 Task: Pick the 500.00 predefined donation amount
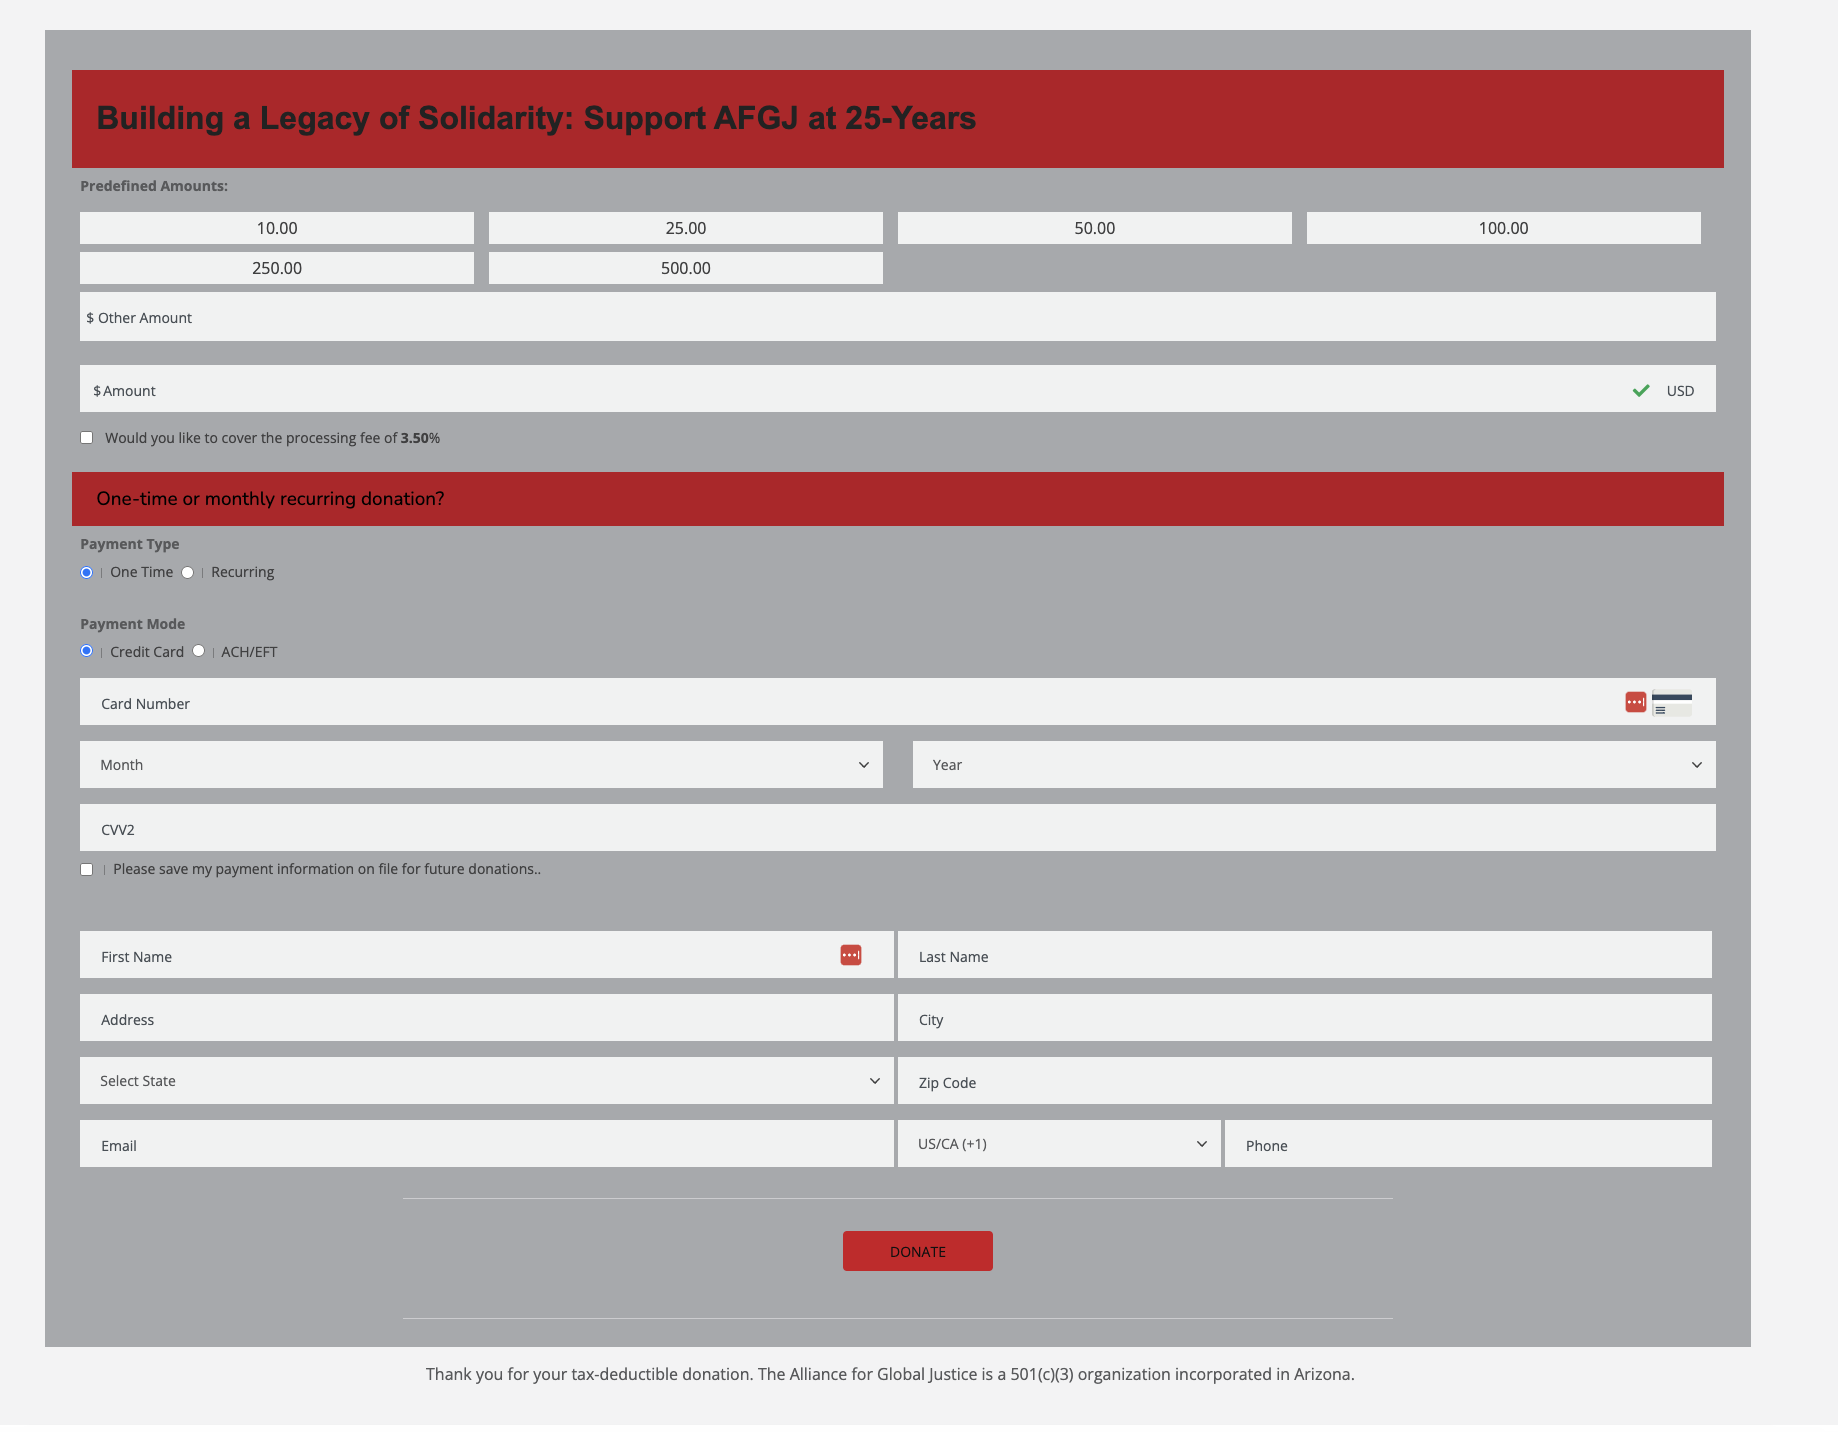coord(685,268)
